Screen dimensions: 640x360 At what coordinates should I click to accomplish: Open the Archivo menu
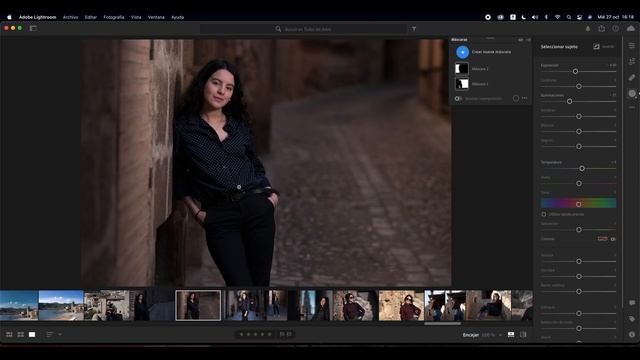(70, 17)
